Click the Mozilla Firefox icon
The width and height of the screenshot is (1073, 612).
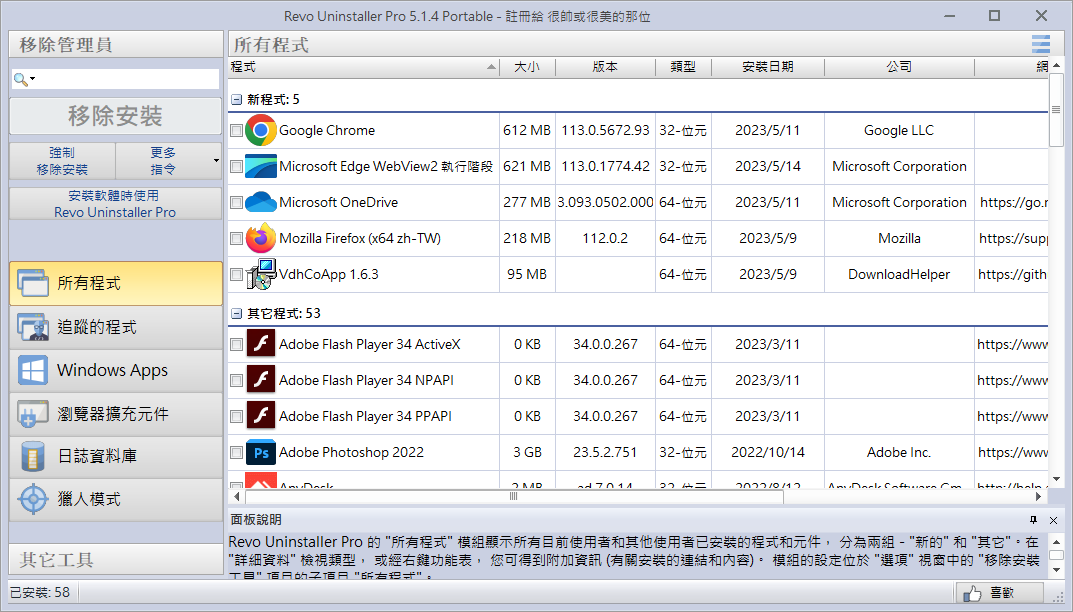coord(261,238)
